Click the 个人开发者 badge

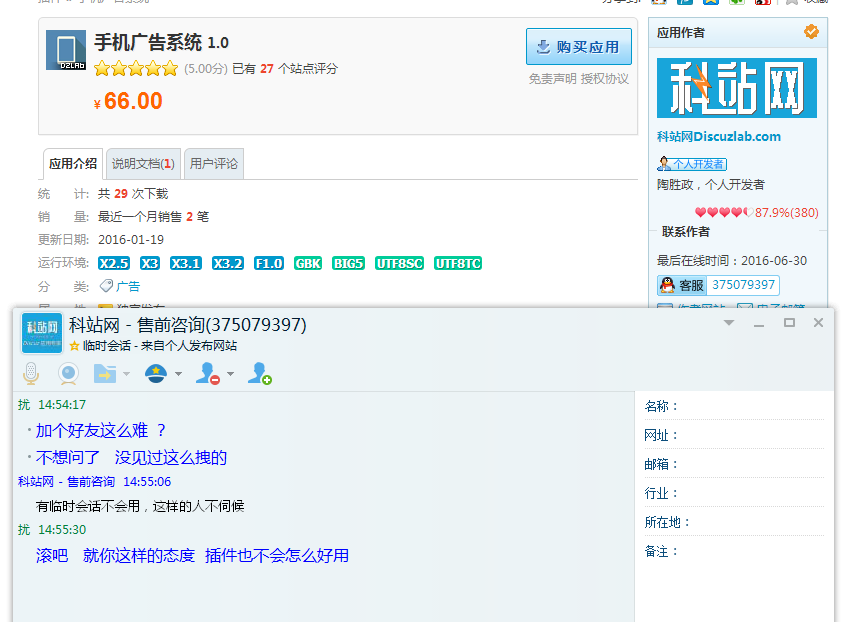click(692, 164)
